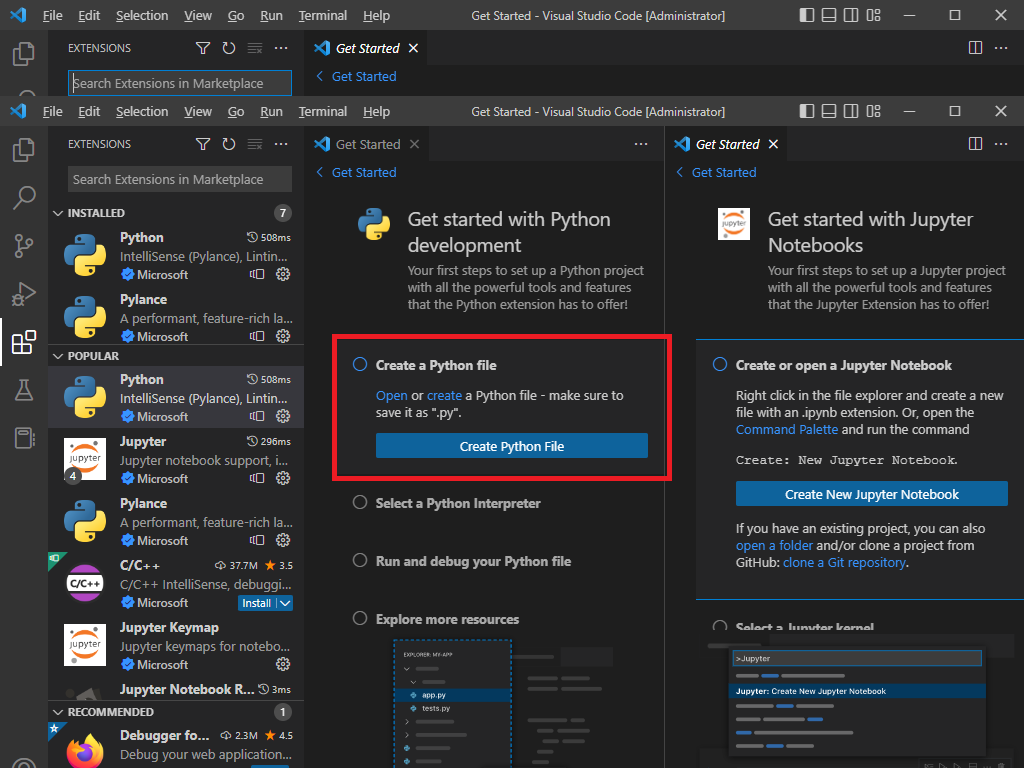Open View menu in back window
The image size is (1024, 768).
[x=198, y=16]
